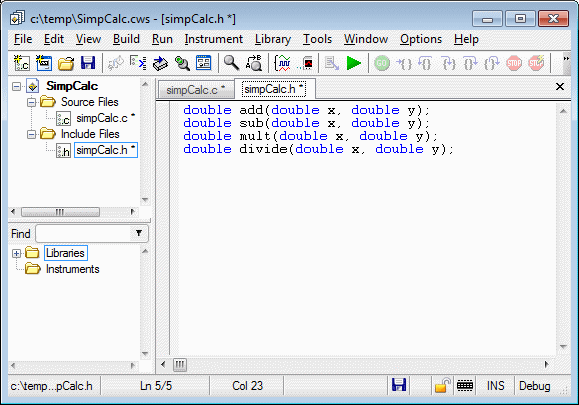Click the project tree horizontal scrollbar thumb
This screenshot has height=405, width=579.
click(60, 212)
